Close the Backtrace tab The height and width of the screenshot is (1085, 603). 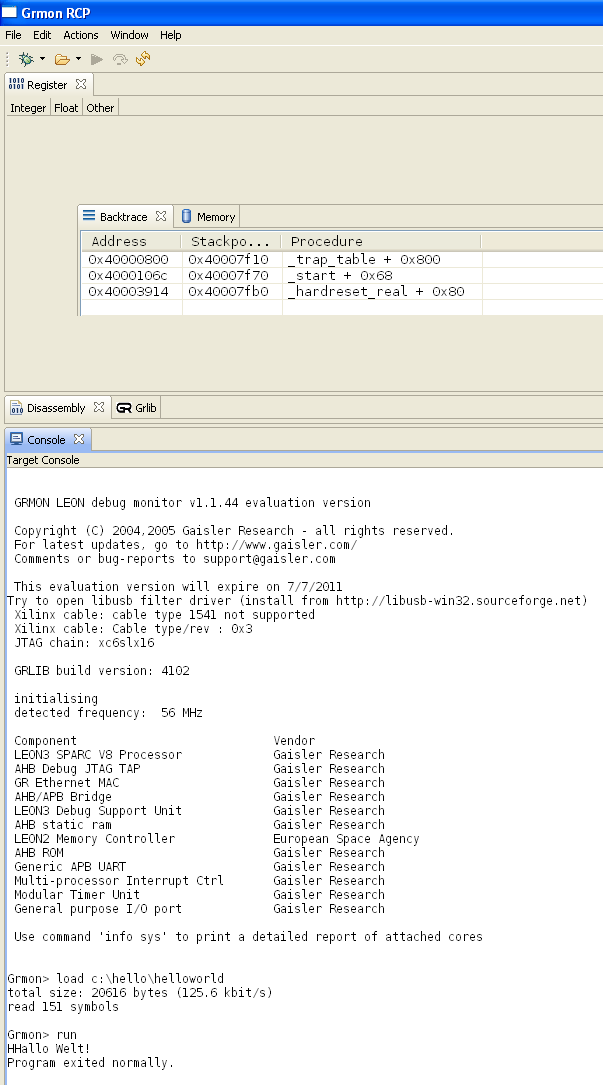pyautogui.click(x=161, y=216)
